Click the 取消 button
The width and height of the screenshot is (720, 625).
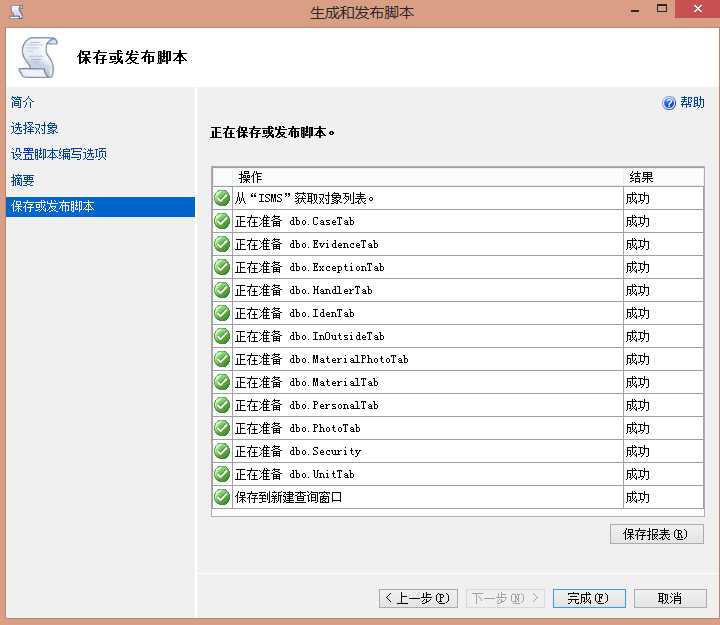[670, 598]
